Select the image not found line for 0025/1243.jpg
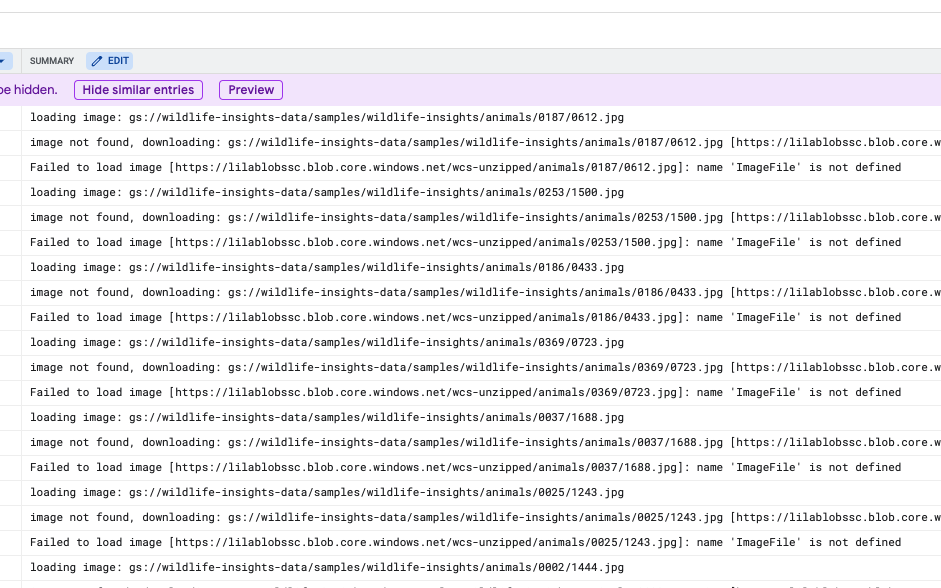This screenshot has width=941, height=588. pyautogui.click(x=470, y=517)
